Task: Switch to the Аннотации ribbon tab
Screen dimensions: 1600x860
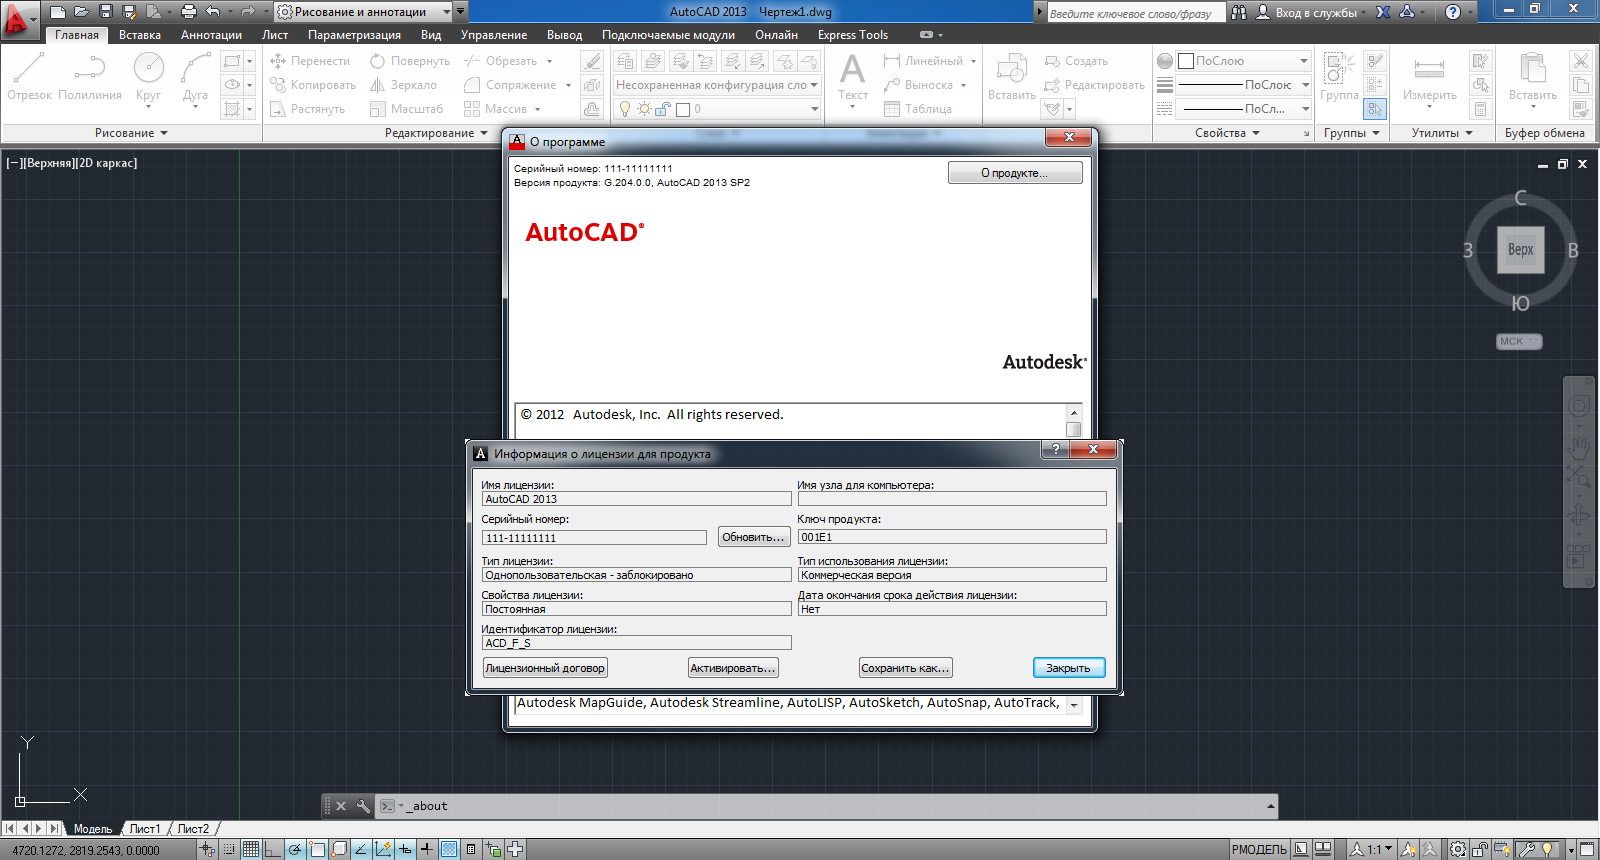Action: (x=211, y=35)
